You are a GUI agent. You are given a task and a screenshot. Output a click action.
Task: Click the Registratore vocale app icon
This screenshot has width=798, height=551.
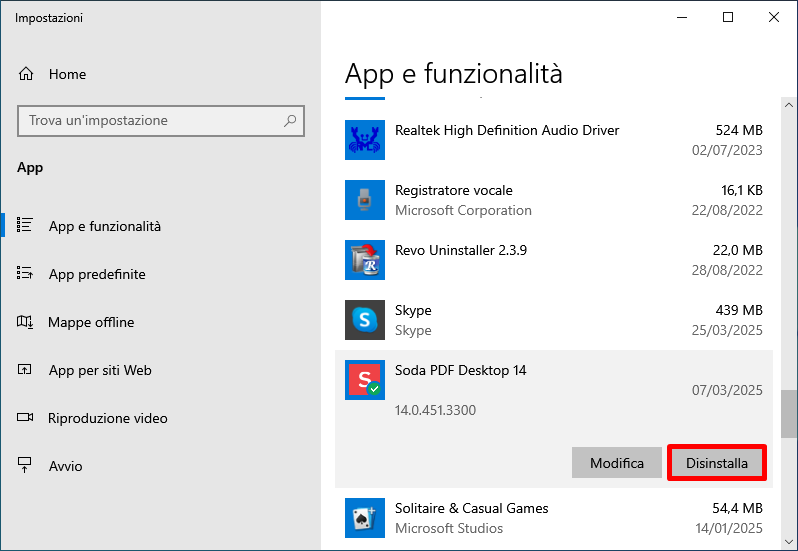tap(364, 200)
